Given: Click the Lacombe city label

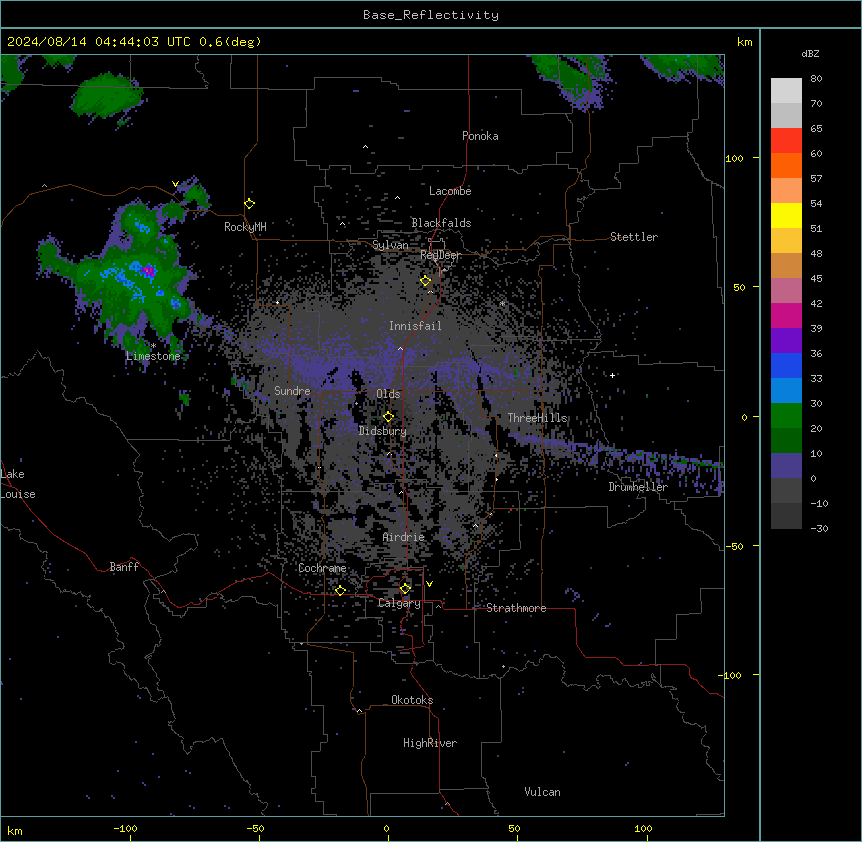Looking at the screenshot, I should 450,191.
